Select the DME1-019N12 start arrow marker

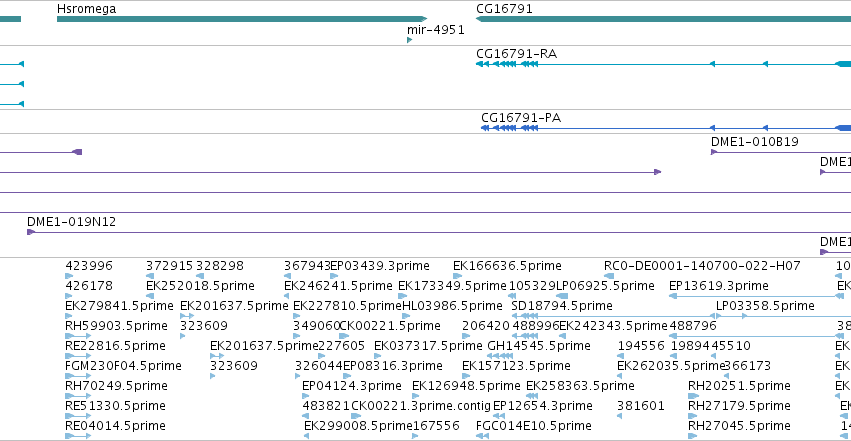pos(31,232)
